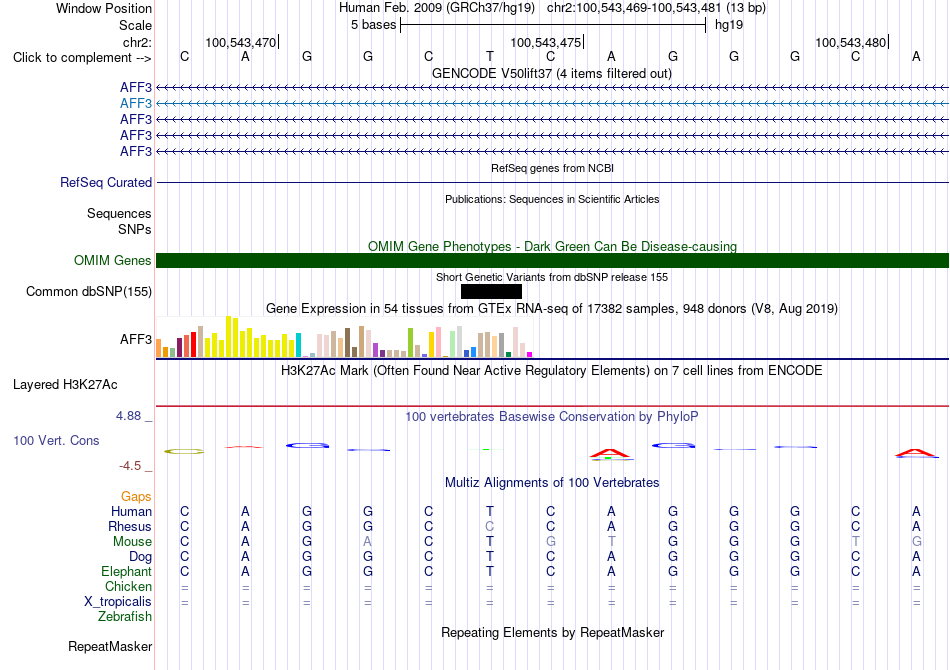This screenshot has height=670, width=950.
Task: Click the Layered H3K27Ac label
Action: (x=65, y=385)
